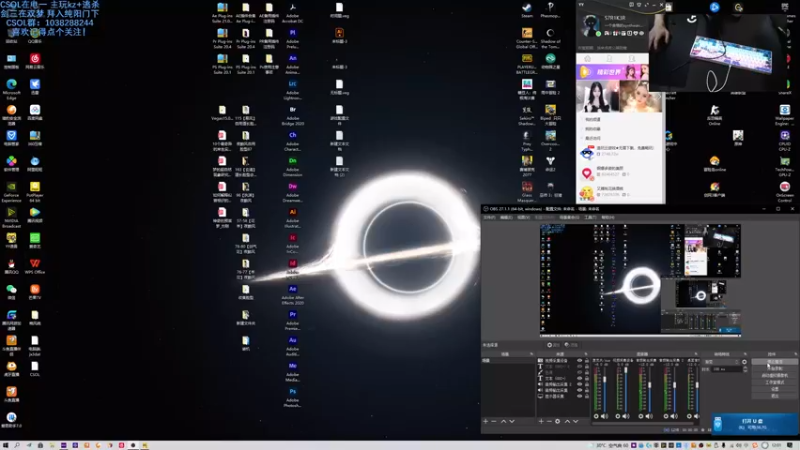Image resolution: width=800 pixels, height=450 pixels.
Task: Click Start Recording button in OBS
Action: (774, 368)
